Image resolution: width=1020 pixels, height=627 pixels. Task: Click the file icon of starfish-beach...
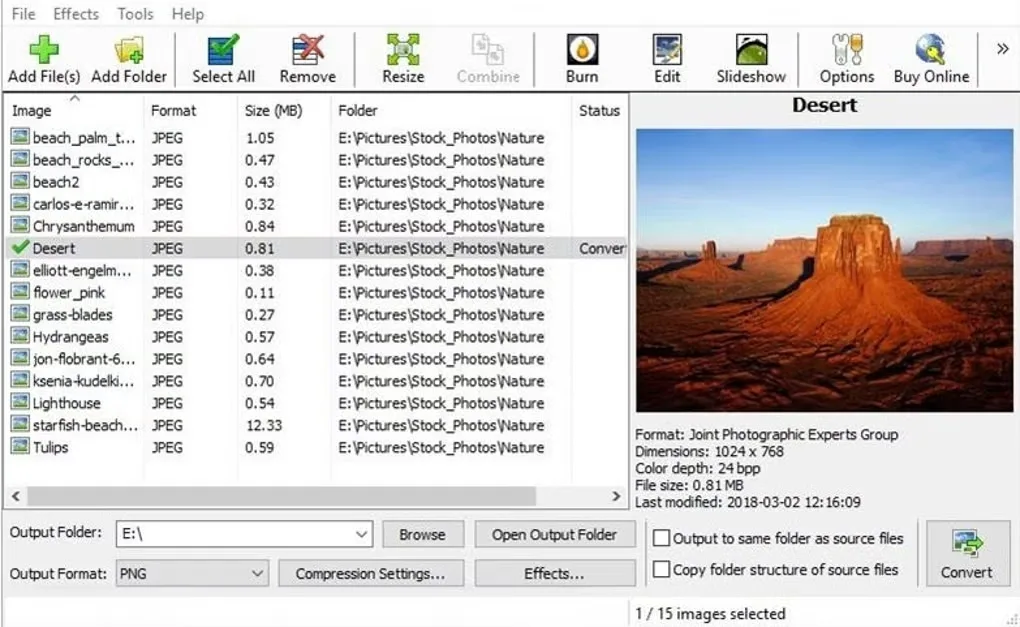click(x=20, y=424)
